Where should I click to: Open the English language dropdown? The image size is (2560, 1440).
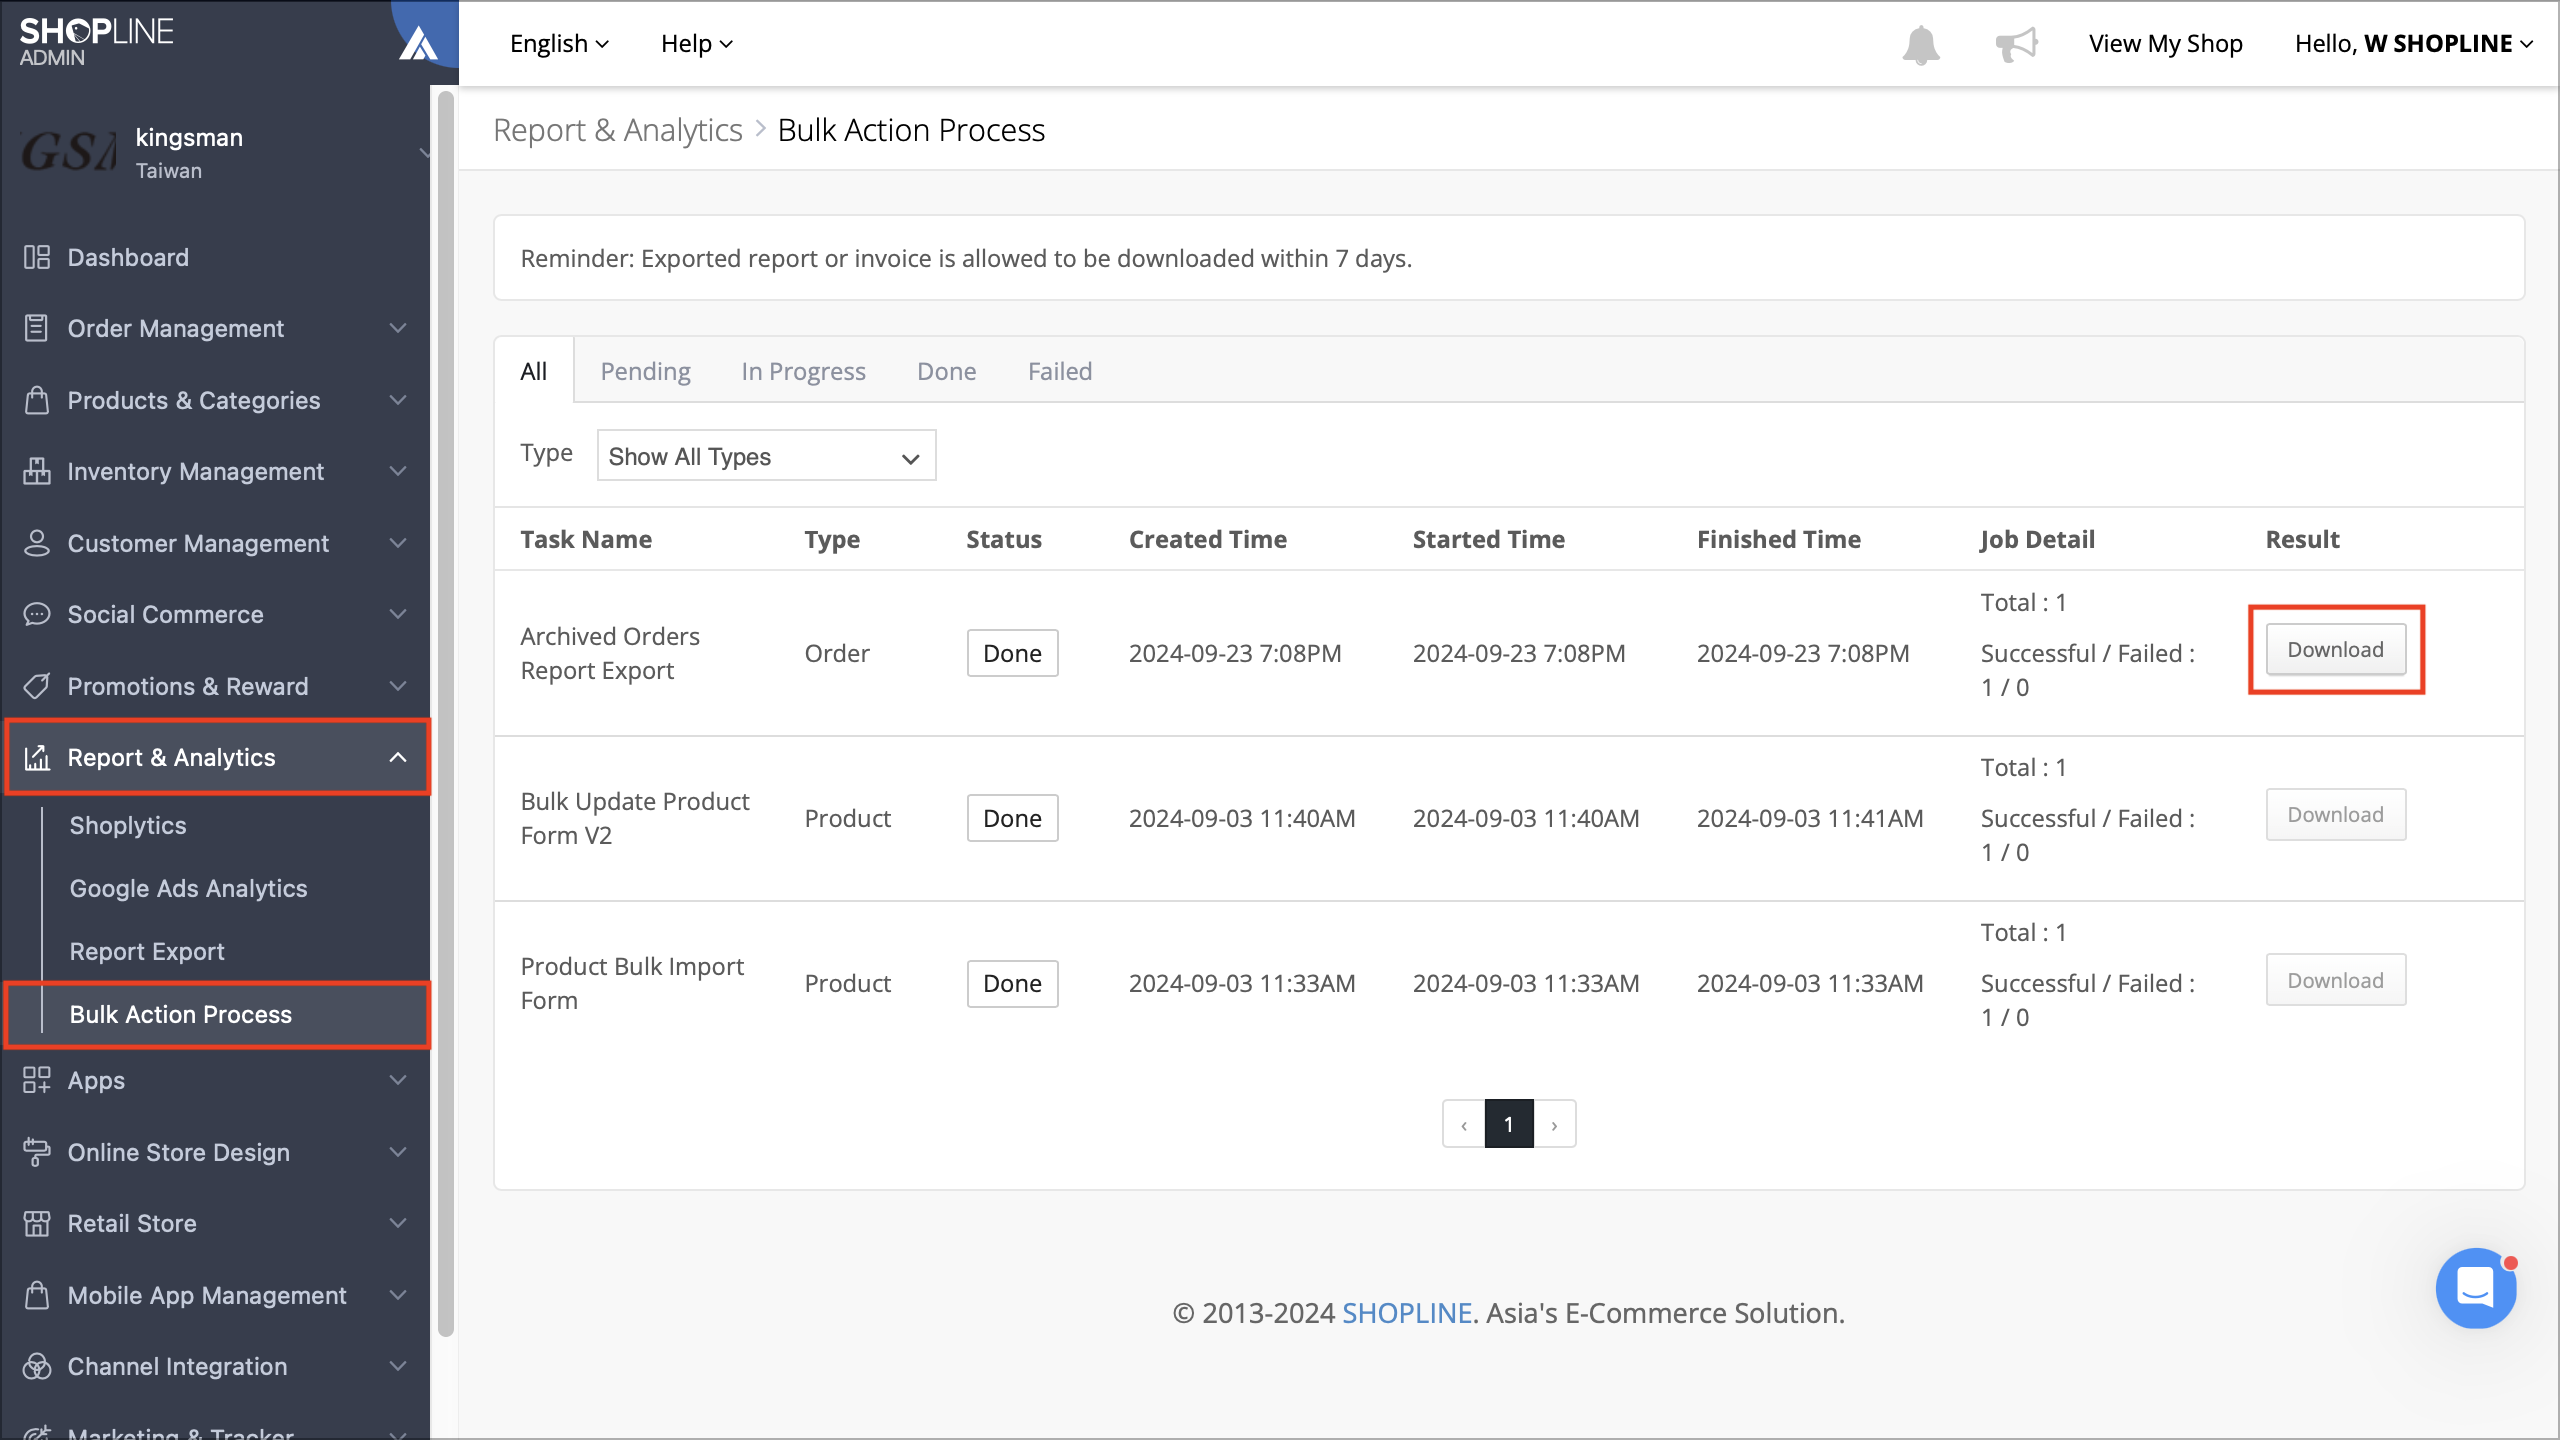pyautogui.click(x=559, y=44)
